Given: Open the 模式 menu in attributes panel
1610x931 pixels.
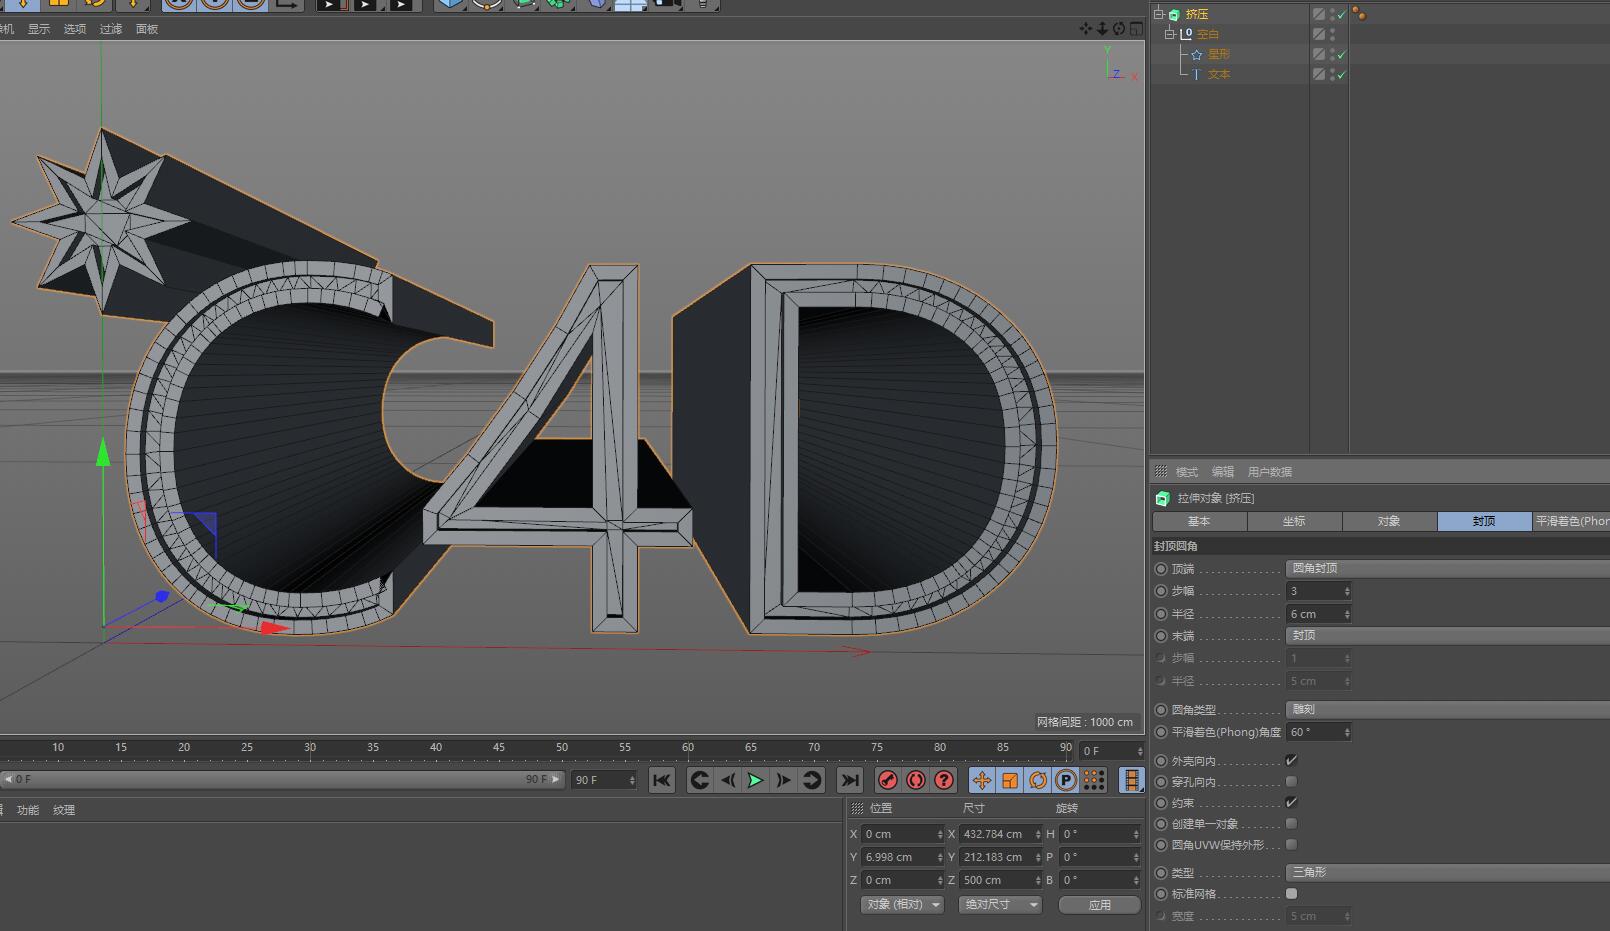Looking at the screenshot, I should pos(1187,472).
